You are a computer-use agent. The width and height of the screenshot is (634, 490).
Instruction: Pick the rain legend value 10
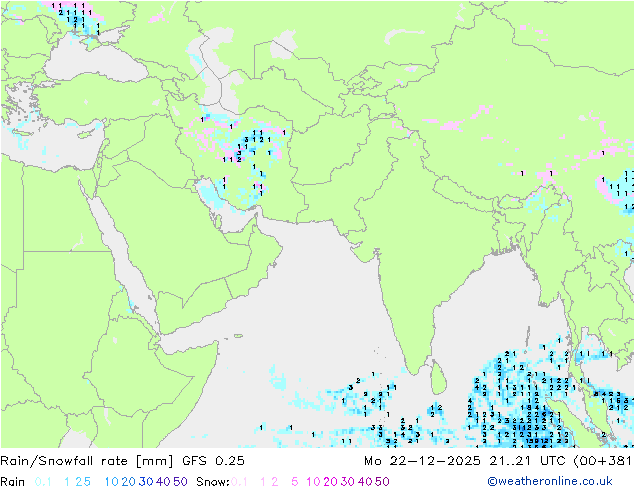112,482
